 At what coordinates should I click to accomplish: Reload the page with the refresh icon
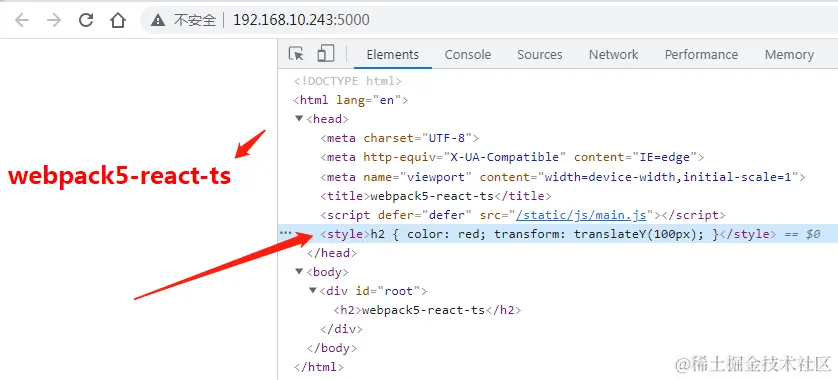pos(86,20)
